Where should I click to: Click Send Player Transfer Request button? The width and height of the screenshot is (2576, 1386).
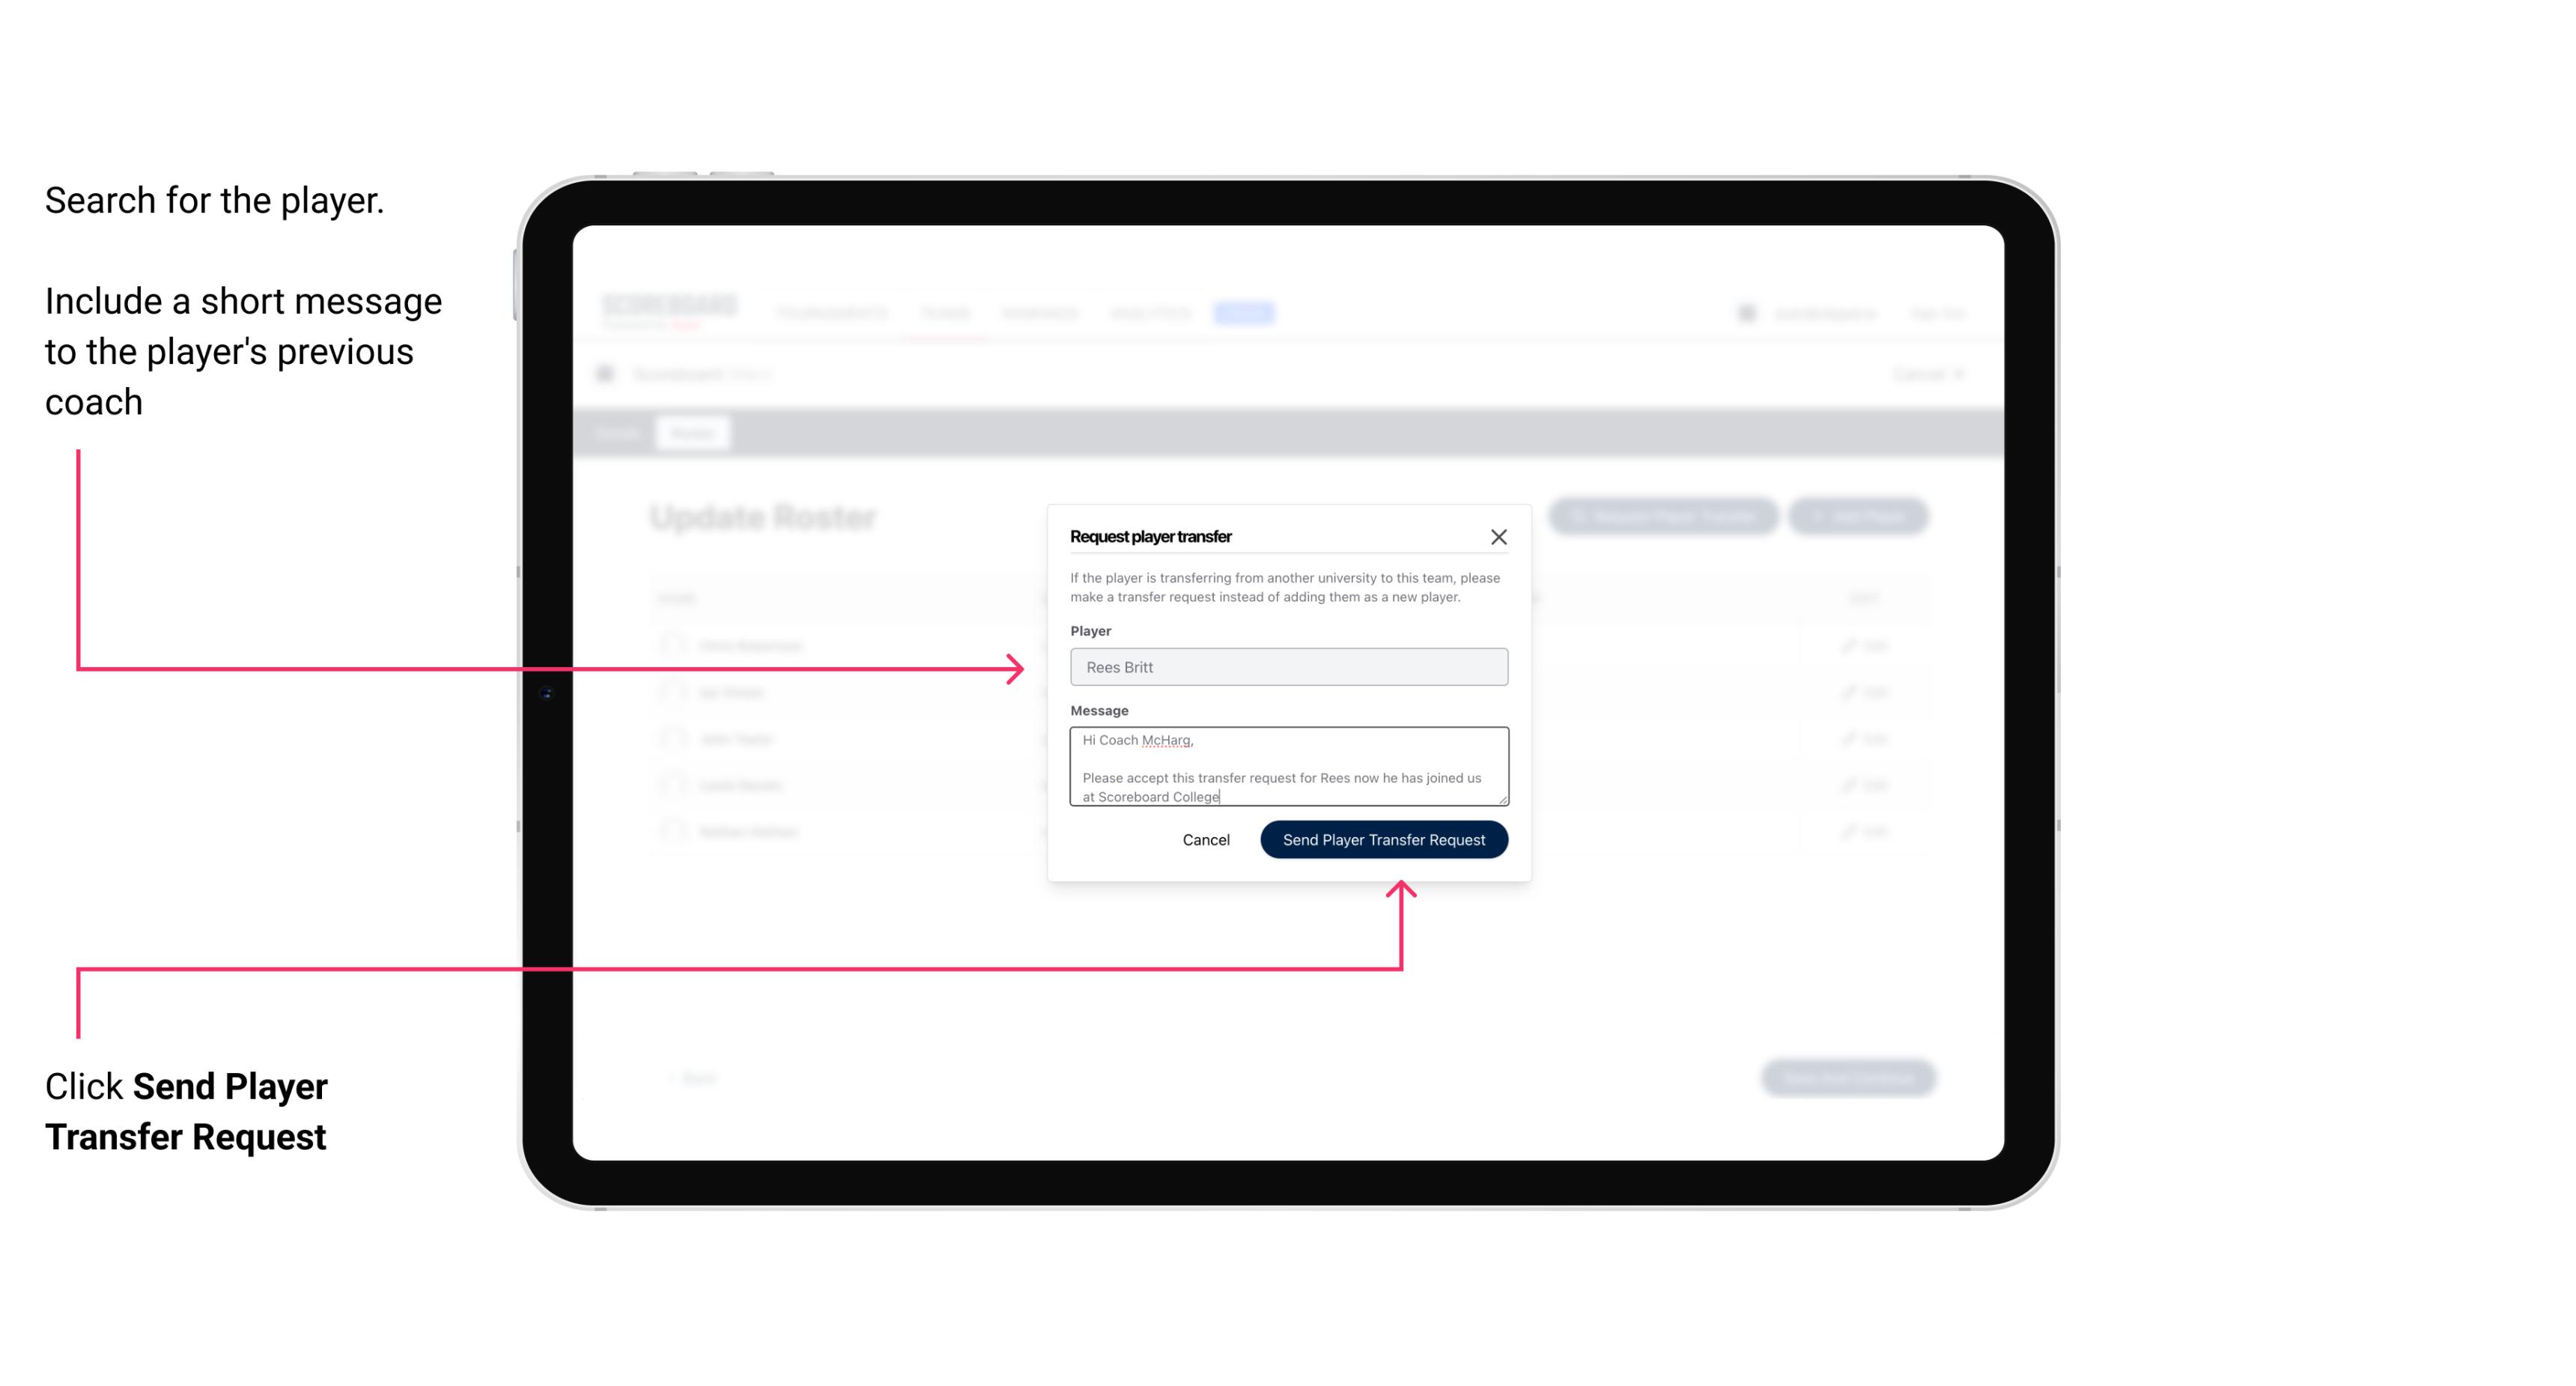(1383, 838)
